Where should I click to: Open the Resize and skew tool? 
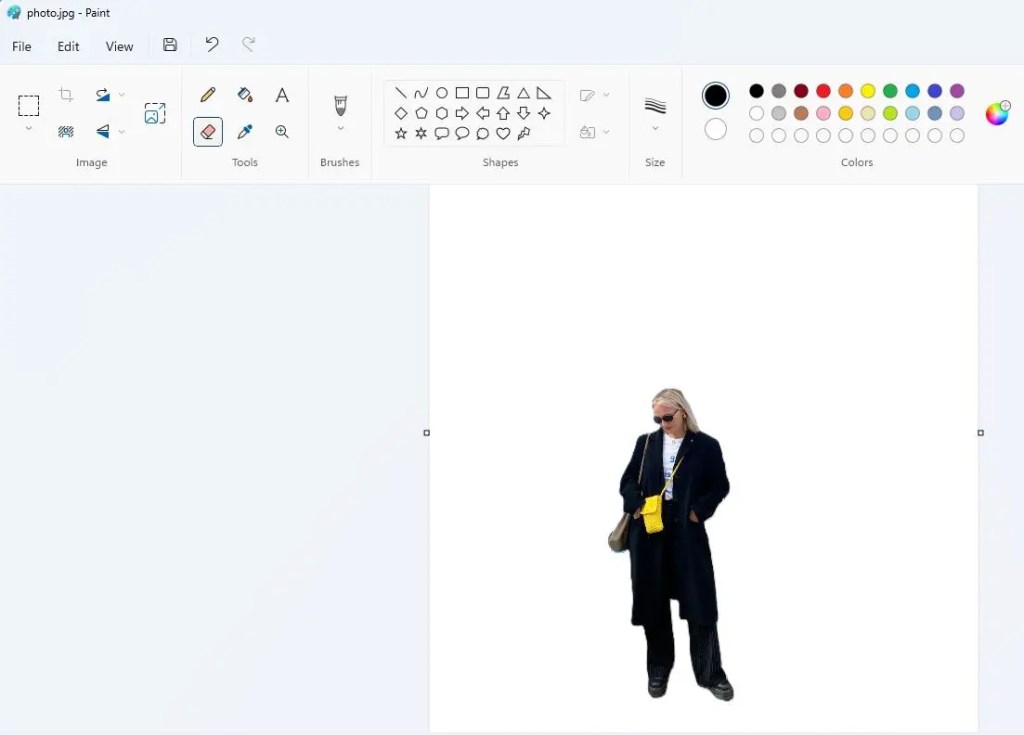[155, 113]
